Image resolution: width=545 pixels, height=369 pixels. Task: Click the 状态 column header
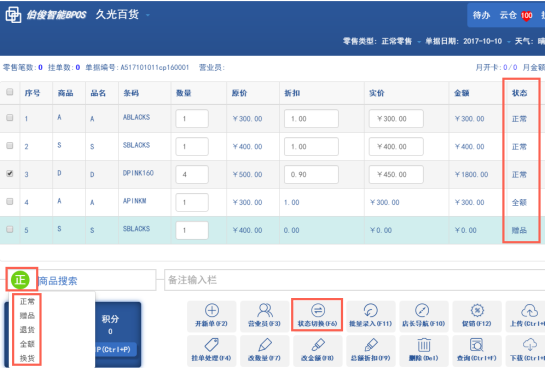(x=519, y=93)
